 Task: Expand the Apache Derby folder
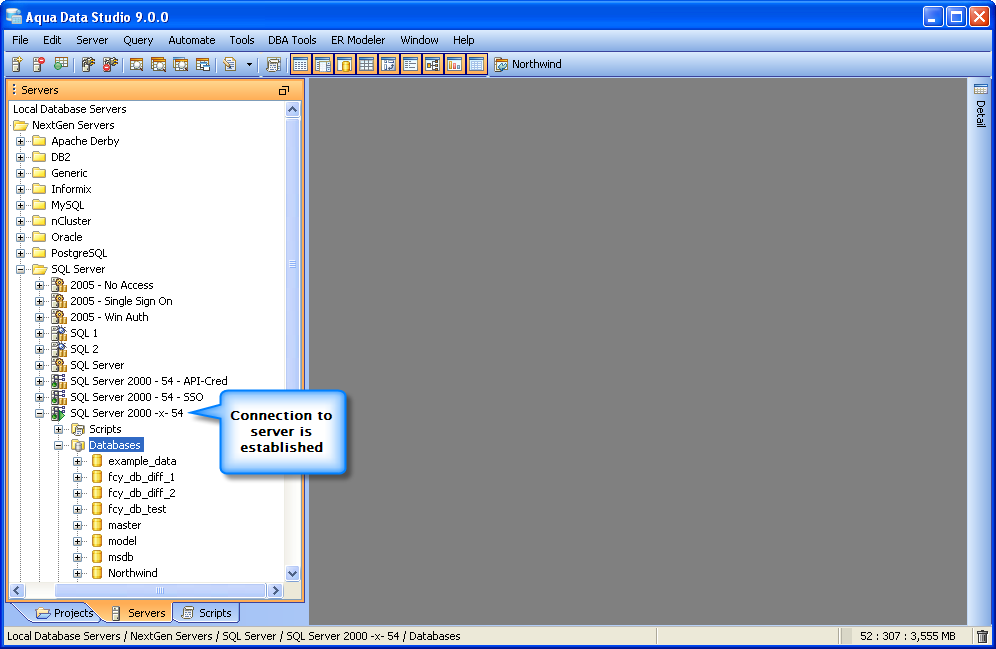point(20,141)
